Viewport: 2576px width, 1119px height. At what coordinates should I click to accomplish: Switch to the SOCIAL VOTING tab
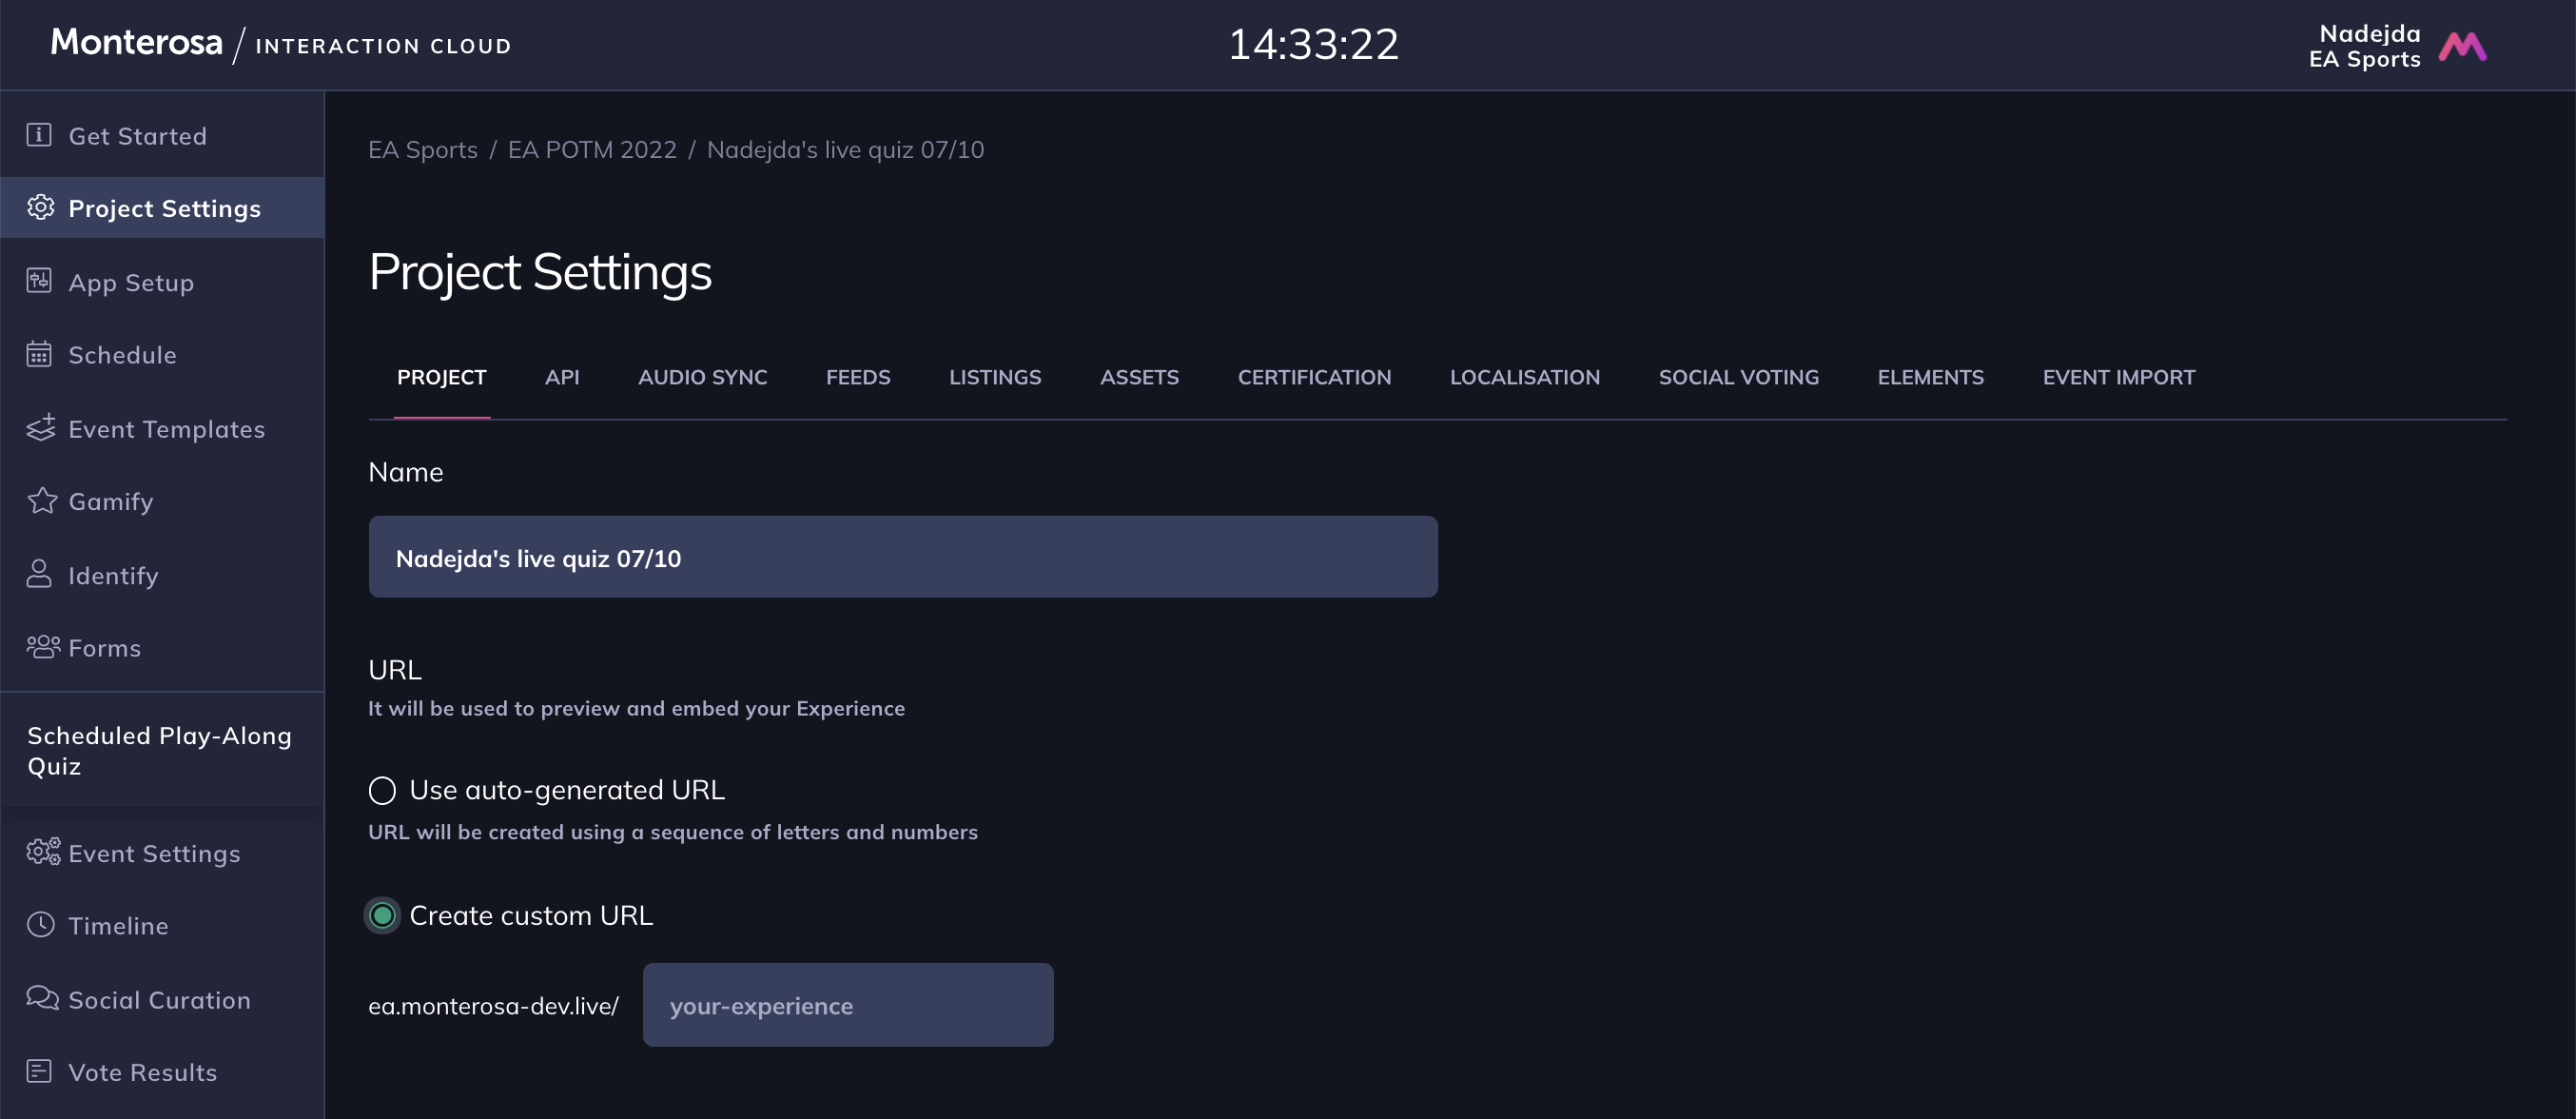1739,377
